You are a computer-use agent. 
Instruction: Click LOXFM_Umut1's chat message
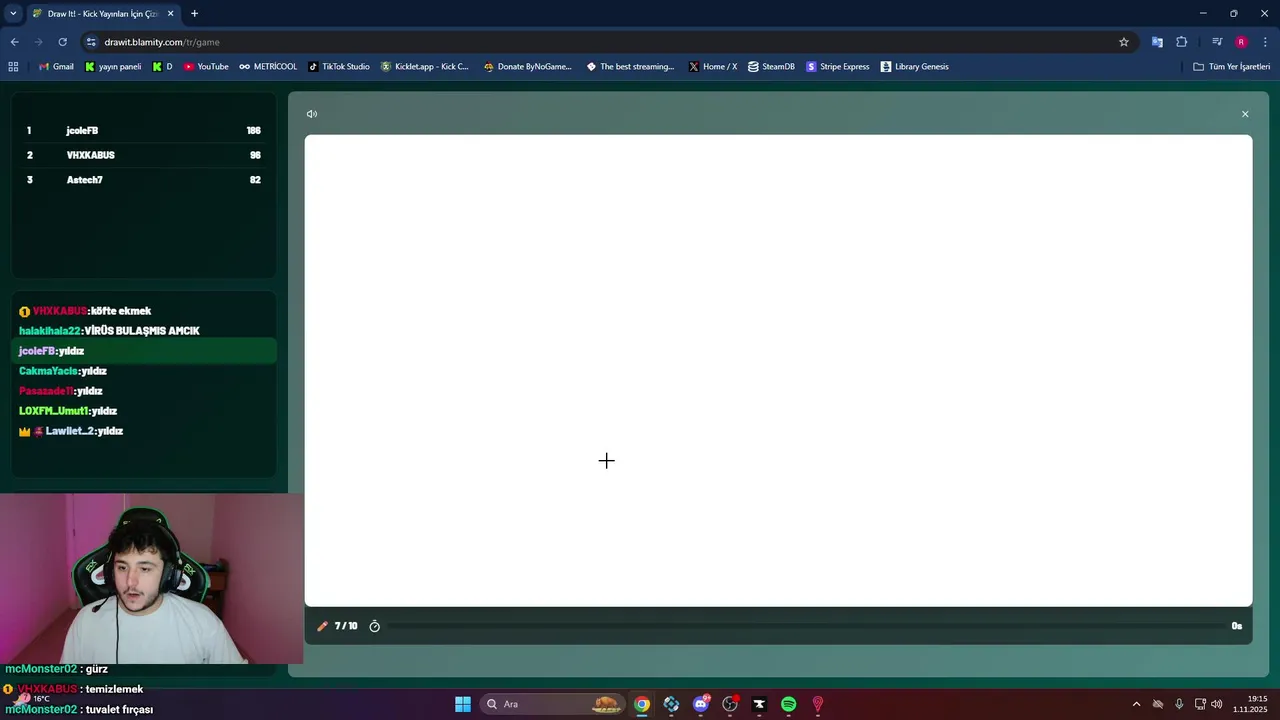tap(68, 411)
